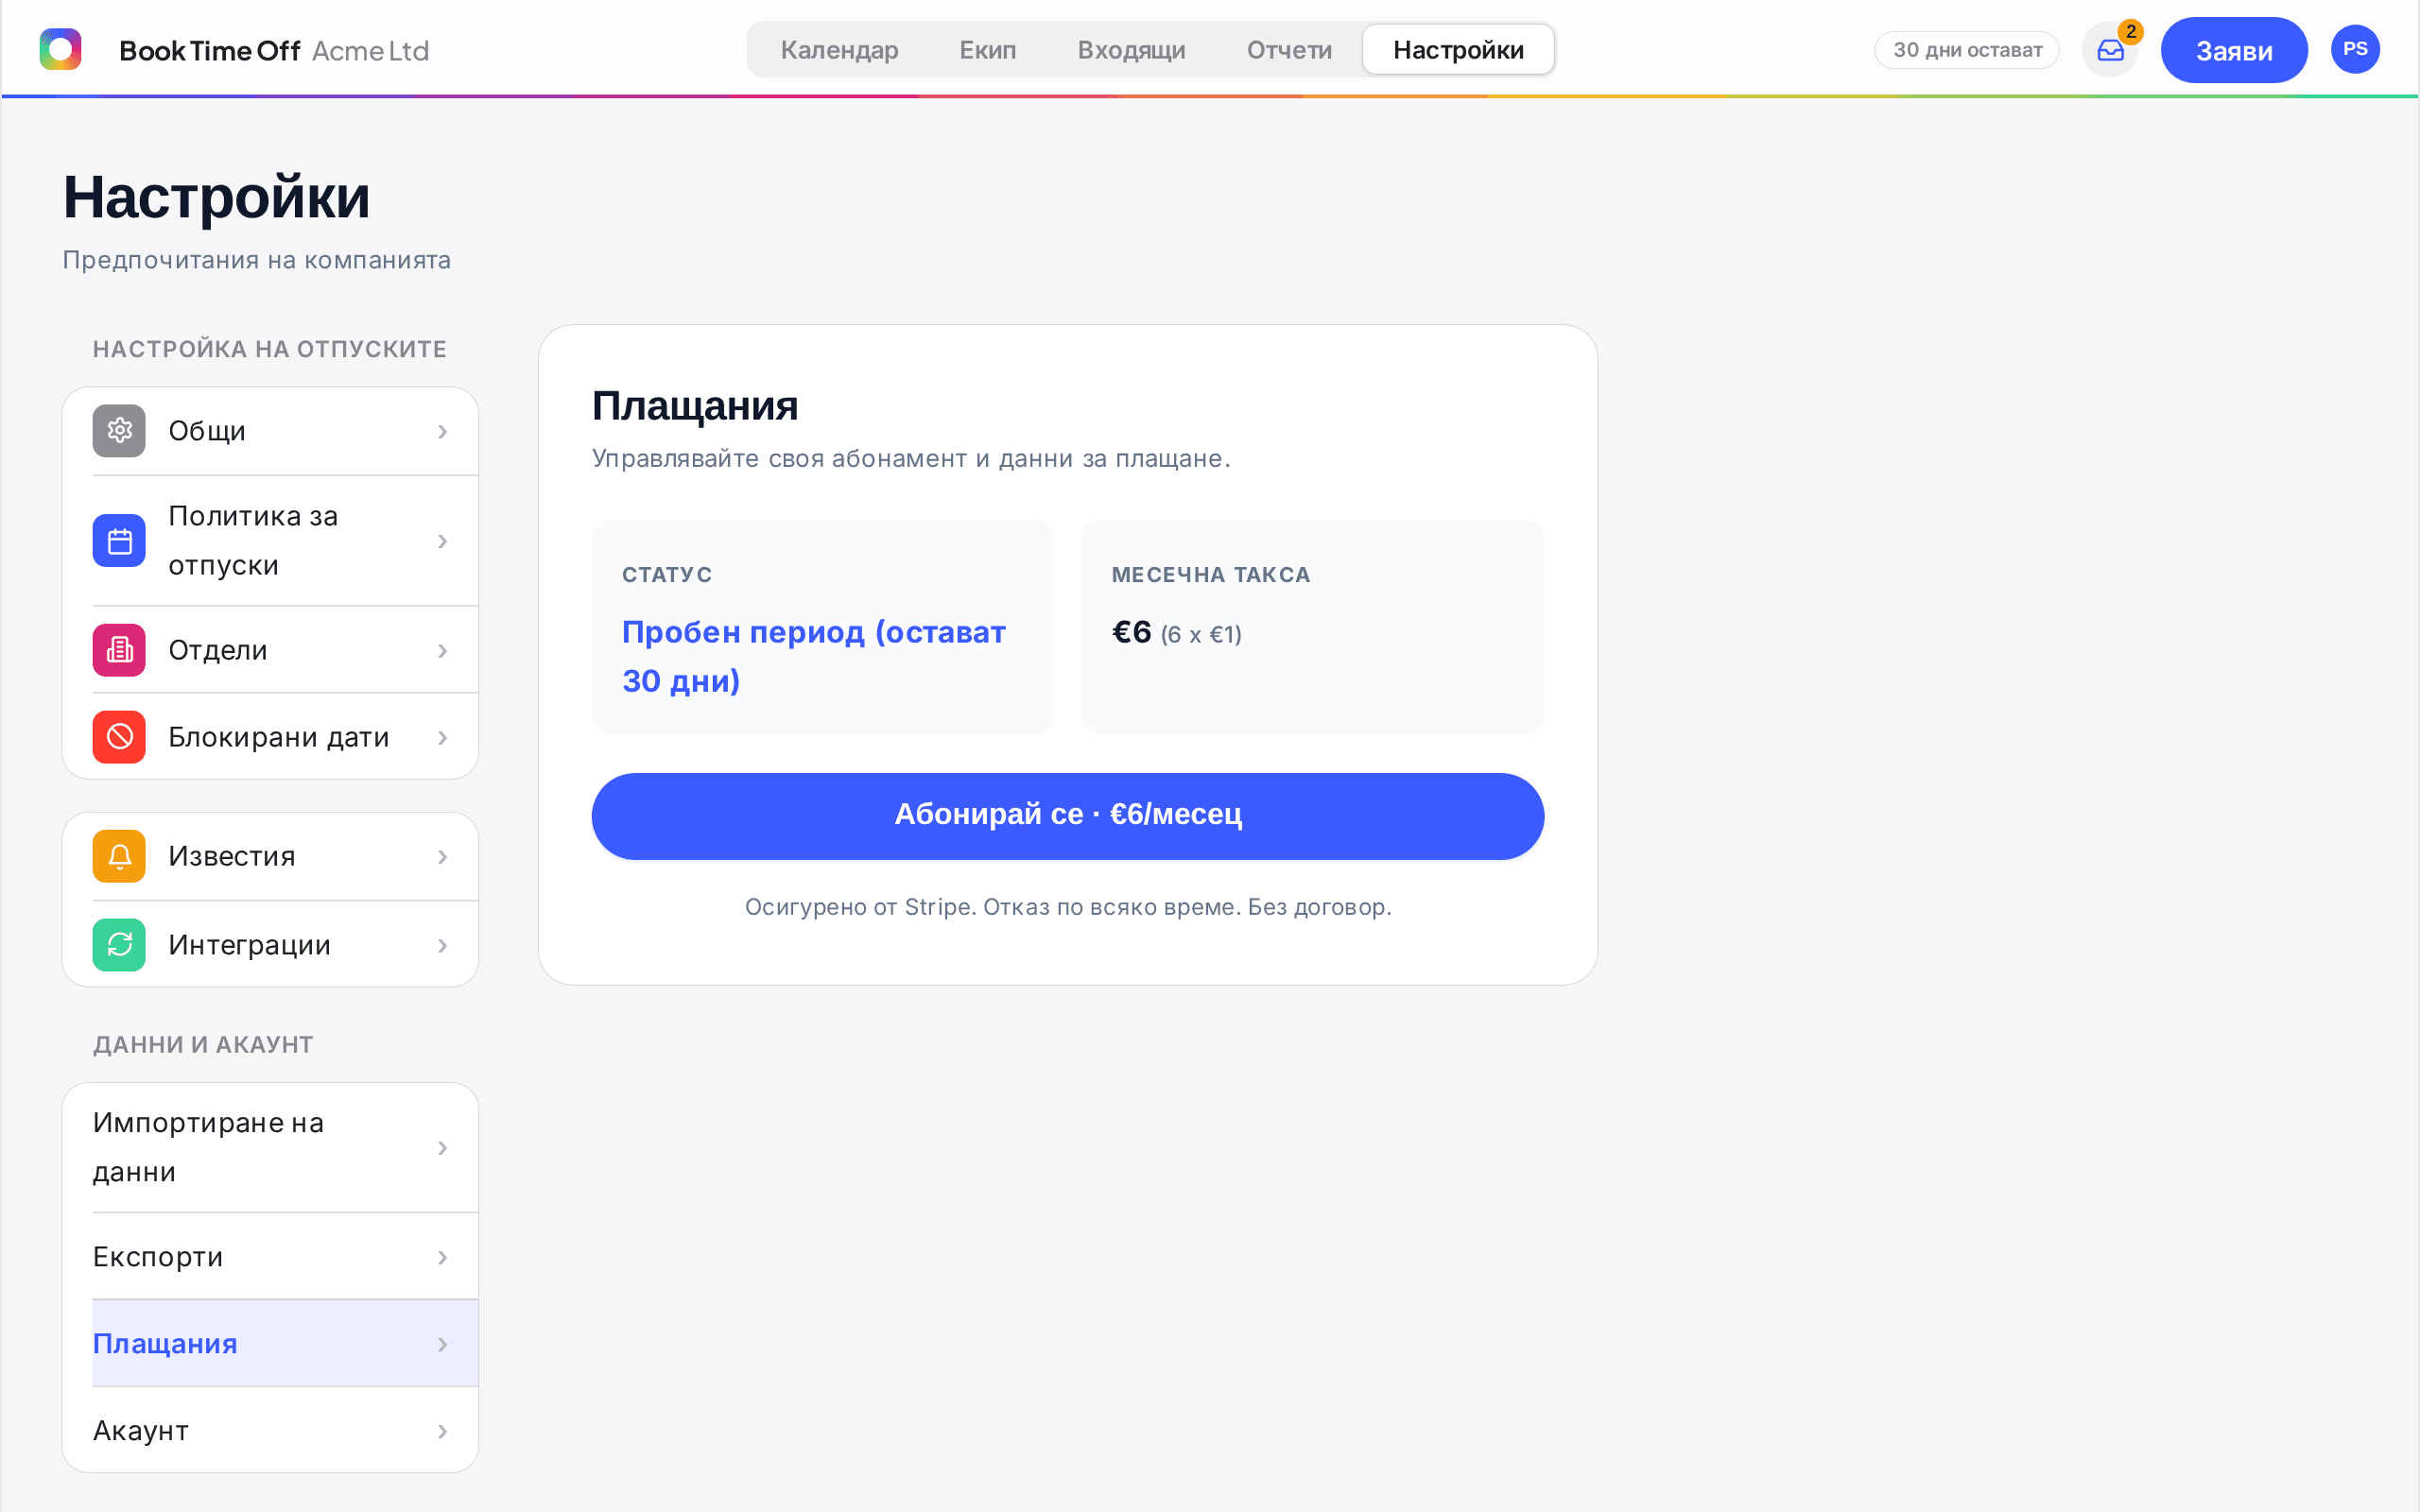Image resolution: width=2420 pixels, height=1512 pixels.
Task: Expand the Политика за отпуски chevron
Action: click(x=442, y=541)
